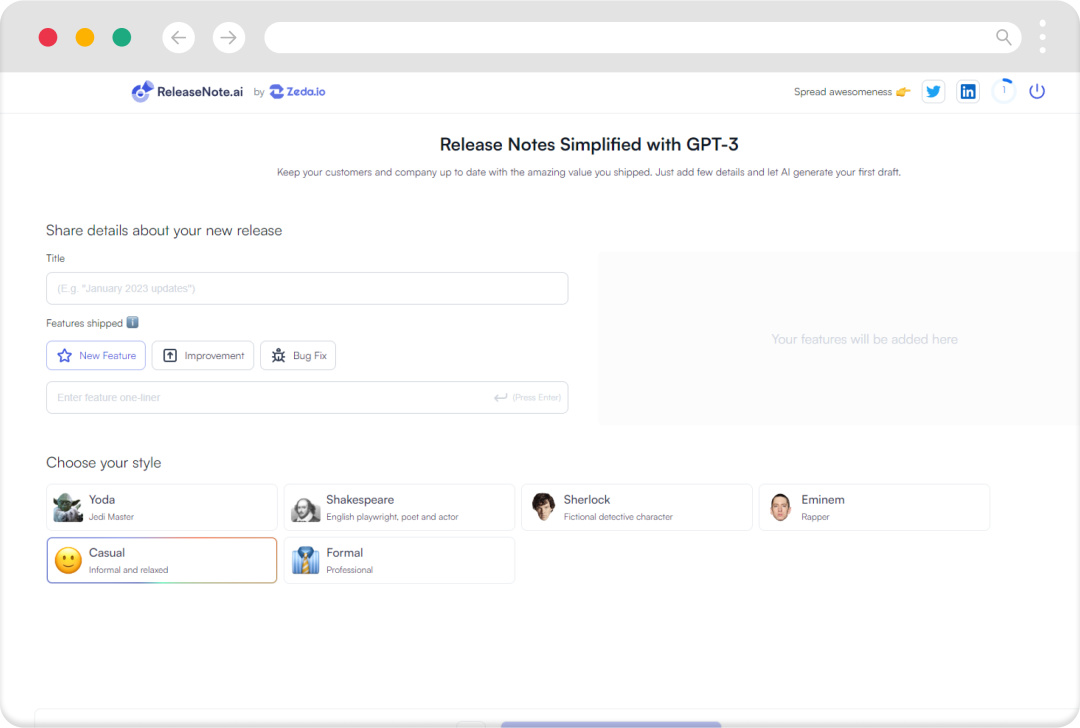Click the Share details about your new release heading
The width and height of the screenshot is (1080, 728).
164,230
